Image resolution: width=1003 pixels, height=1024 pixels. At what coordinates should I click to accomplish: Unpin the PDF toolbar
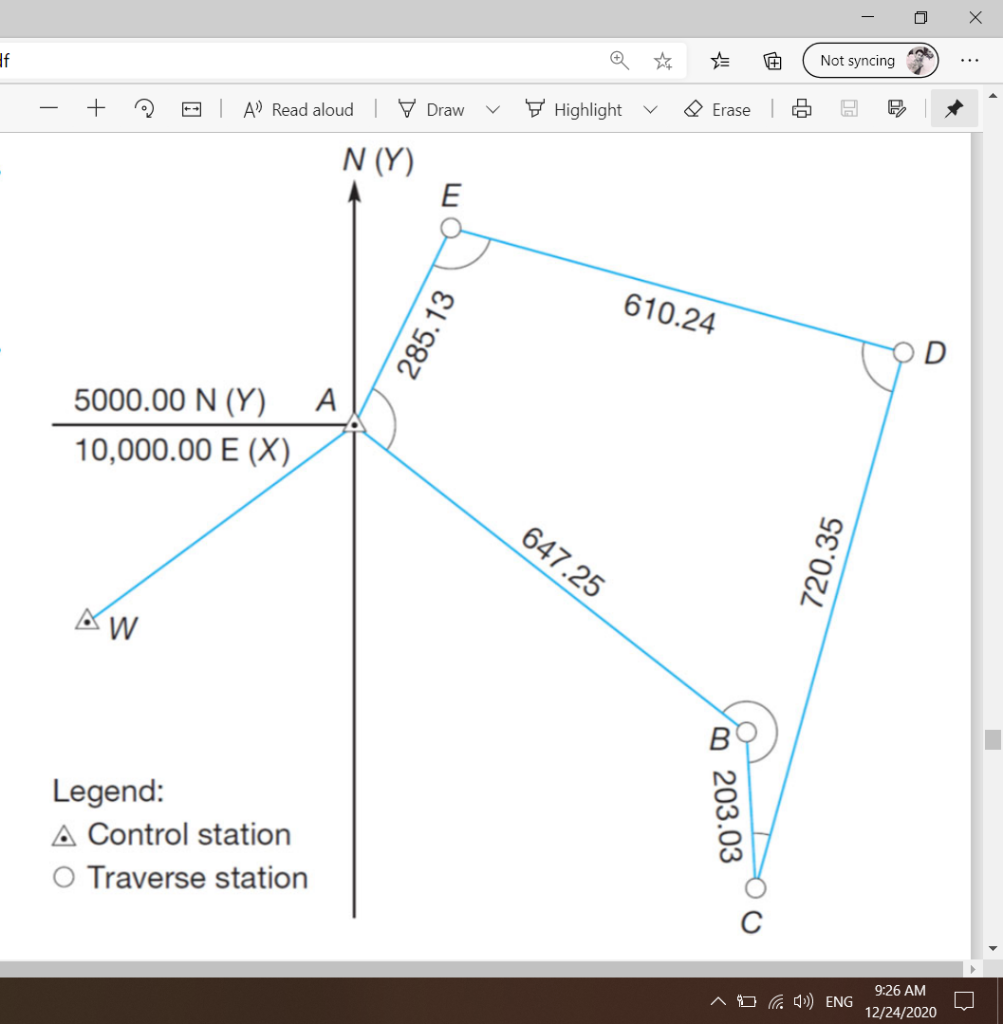953,109
